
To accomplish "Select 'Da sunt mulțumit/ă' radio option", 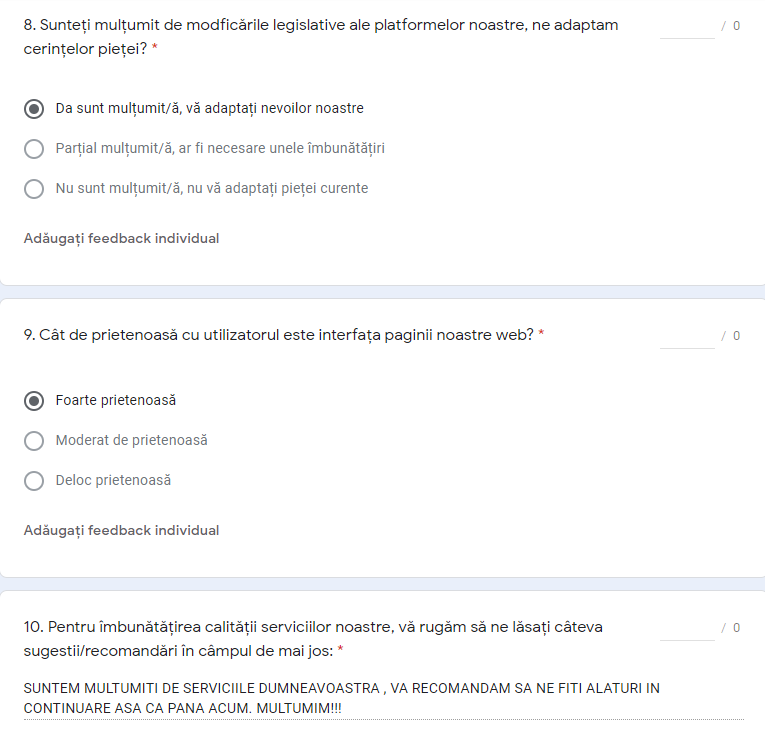I will tap(34, 109).
